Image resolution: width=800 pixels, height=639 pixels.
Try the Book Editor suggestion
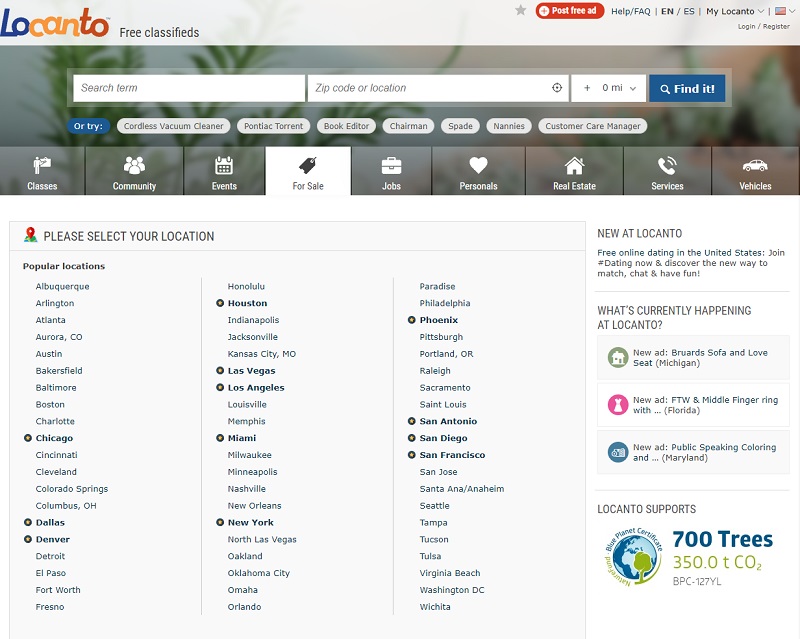coord(346,126)
